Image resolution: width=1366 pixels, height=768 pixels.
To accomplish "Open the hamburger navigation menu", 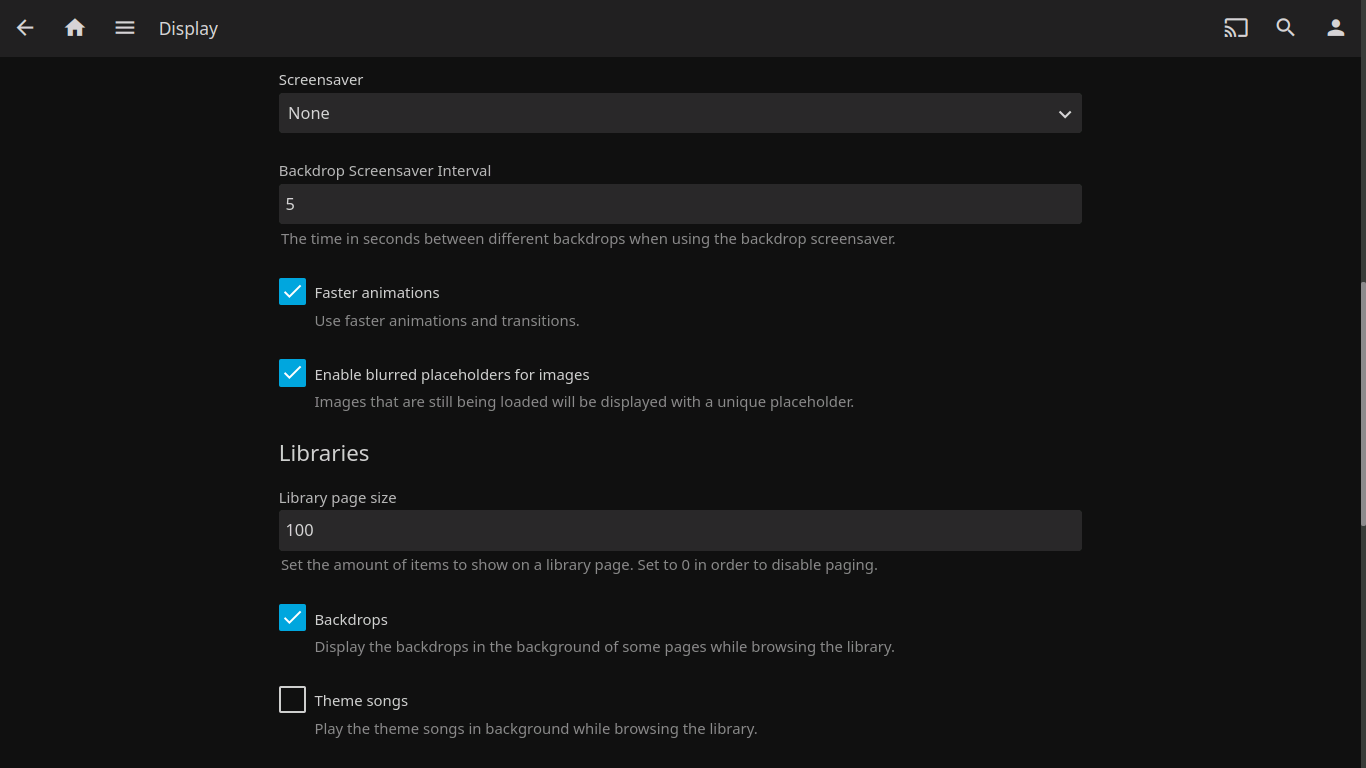I will tap(125, 28).
